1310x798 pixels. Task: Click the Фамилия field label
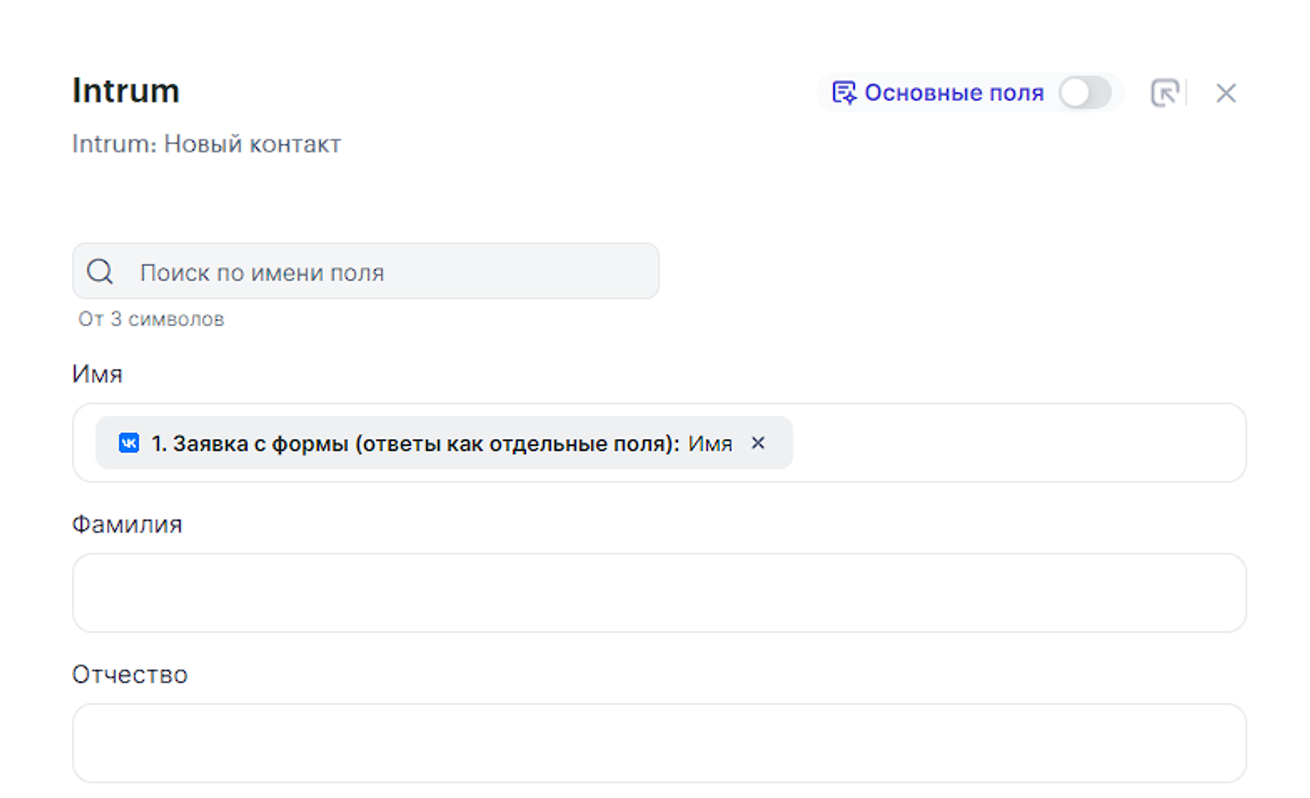point(127,524)
